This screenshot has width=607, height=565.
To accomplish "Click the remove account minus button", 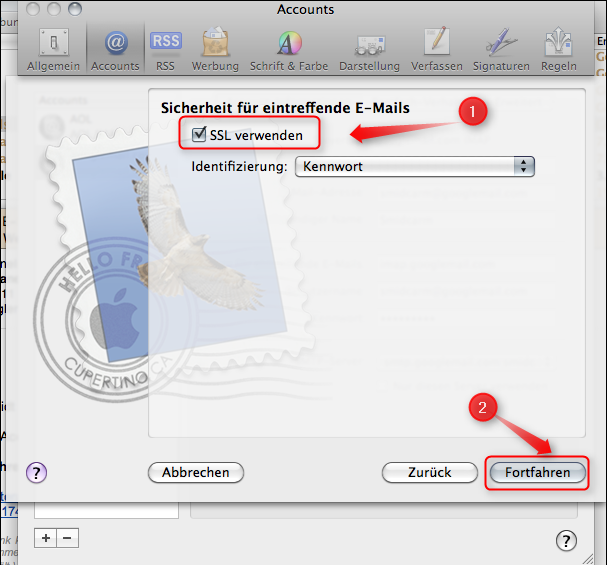I will click(67, 538).
